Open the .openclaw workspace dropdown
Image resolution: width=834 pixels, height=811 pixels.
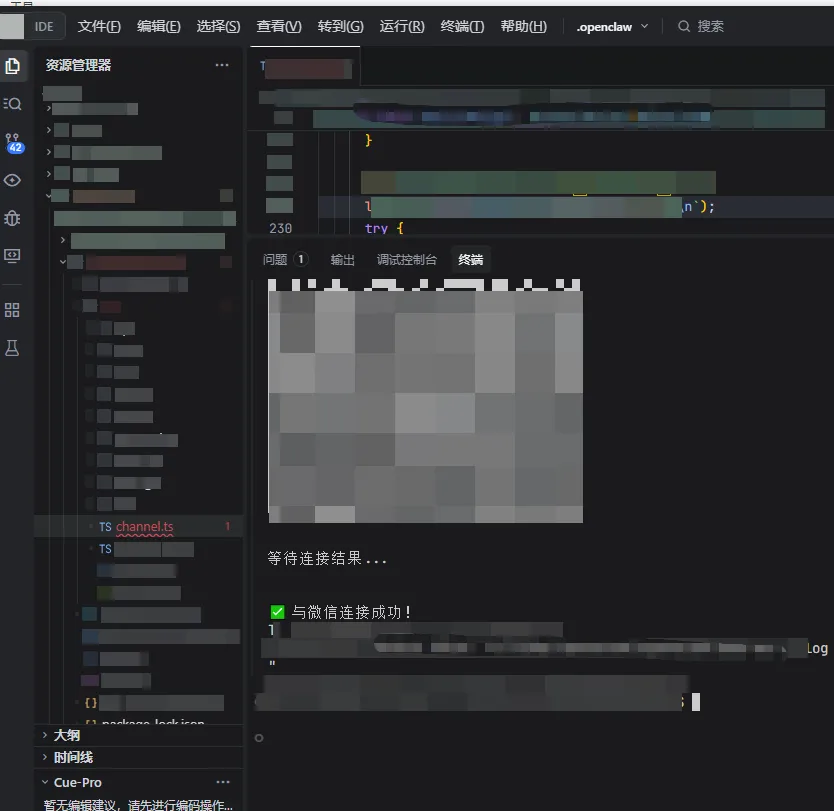[x=612, y=27]
